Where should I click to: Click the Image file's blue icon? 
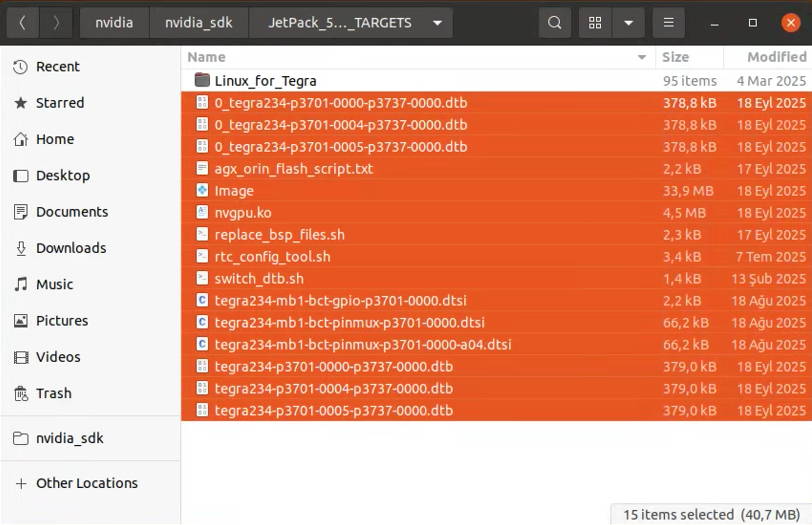pos(202,190)
